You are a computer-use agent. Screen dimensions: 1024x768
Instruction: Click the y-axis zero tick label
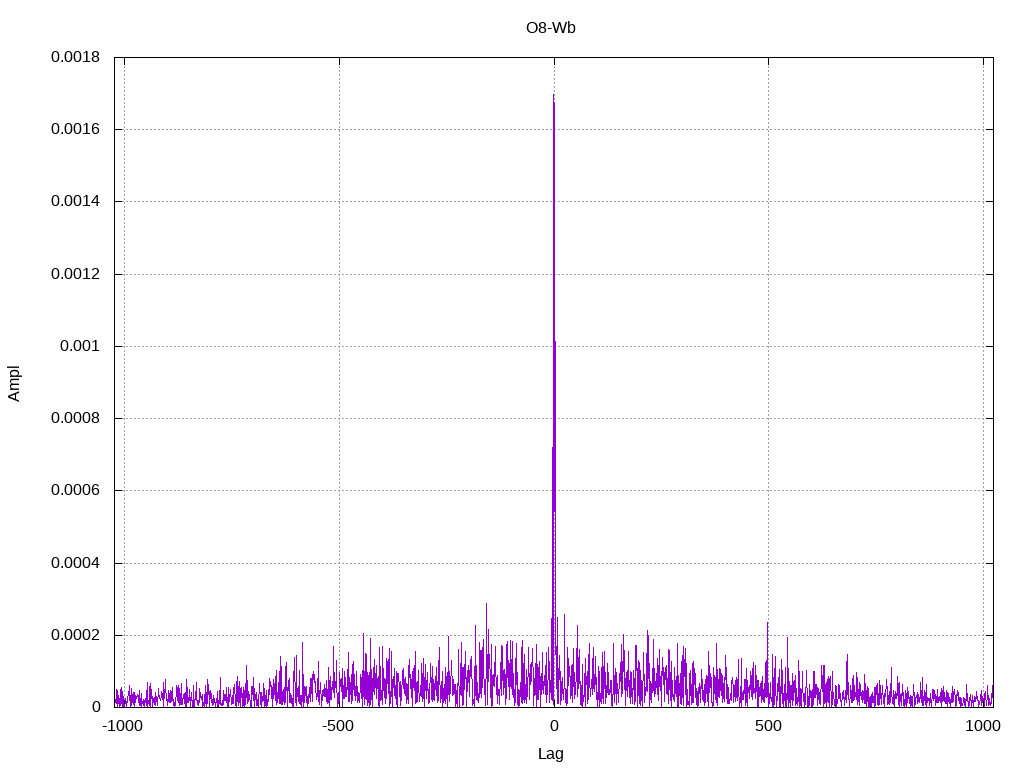point(96,707)
